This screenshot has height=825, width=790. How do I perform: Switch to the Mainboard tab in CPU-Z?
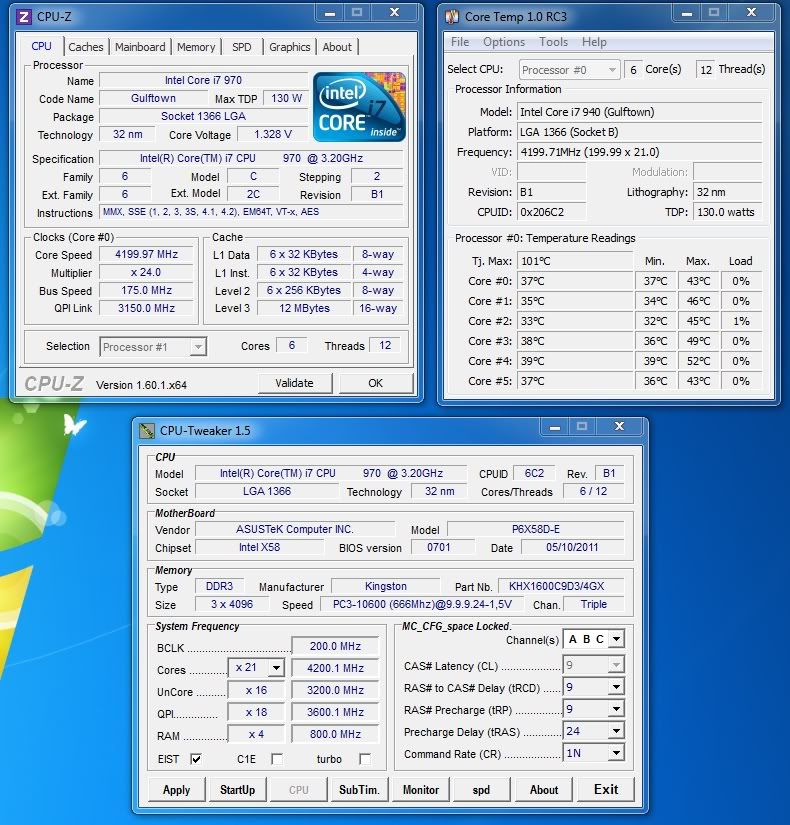coord(140,47)
